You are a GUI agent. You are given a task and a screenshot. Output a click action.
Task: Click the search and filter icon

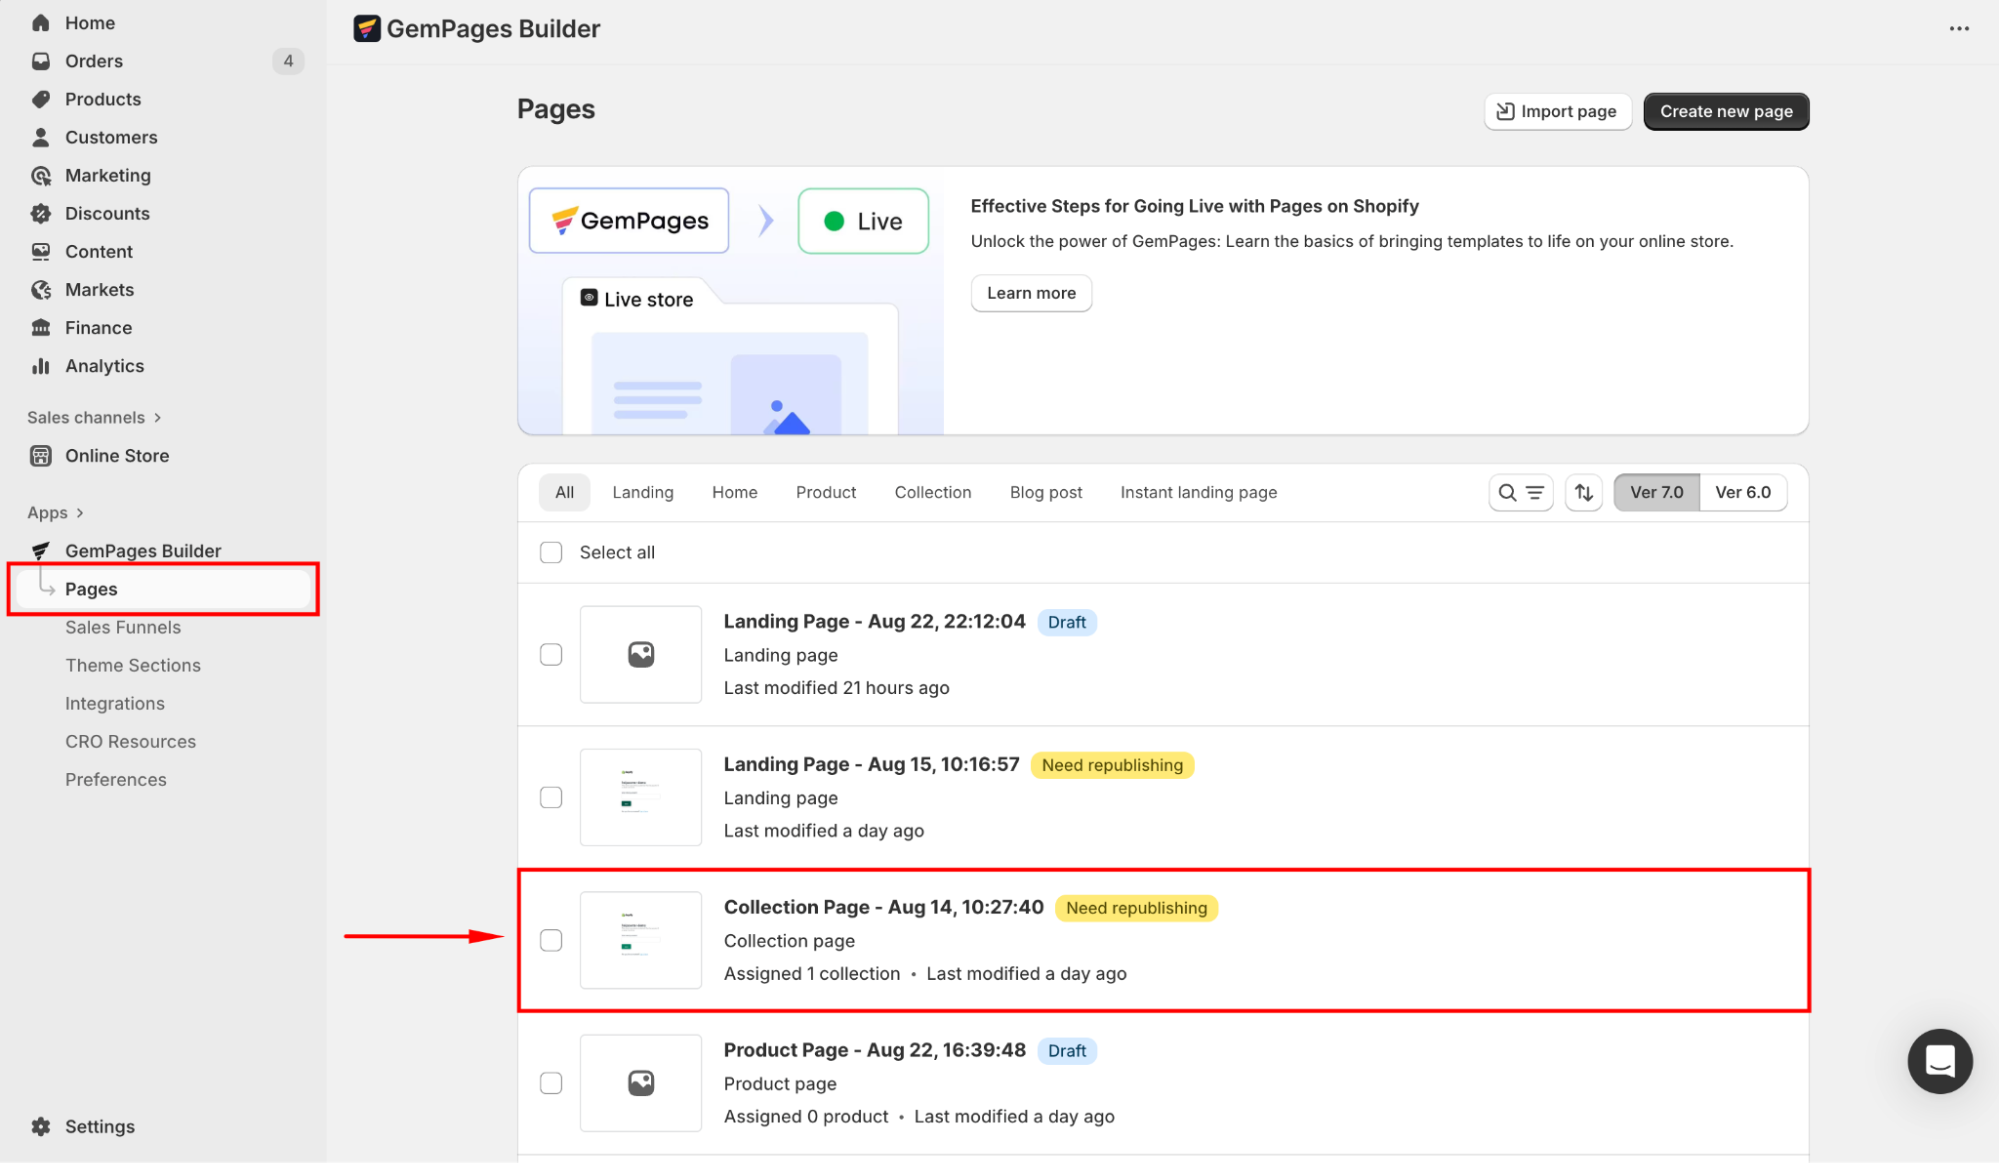click(x=1520, y=492)
